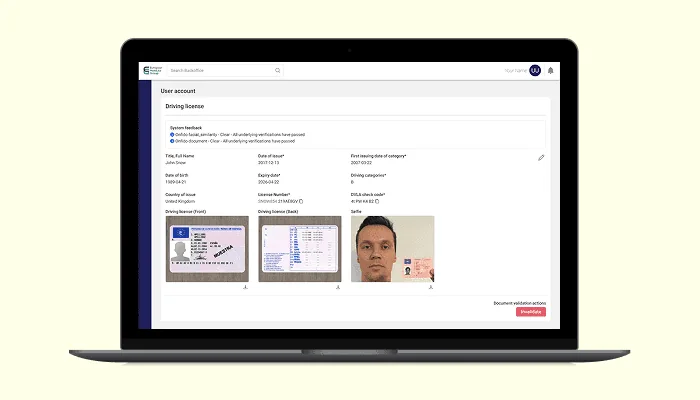Click the User account heading
700x400 pixels.
pyautogui.click(x=178, y=91)
